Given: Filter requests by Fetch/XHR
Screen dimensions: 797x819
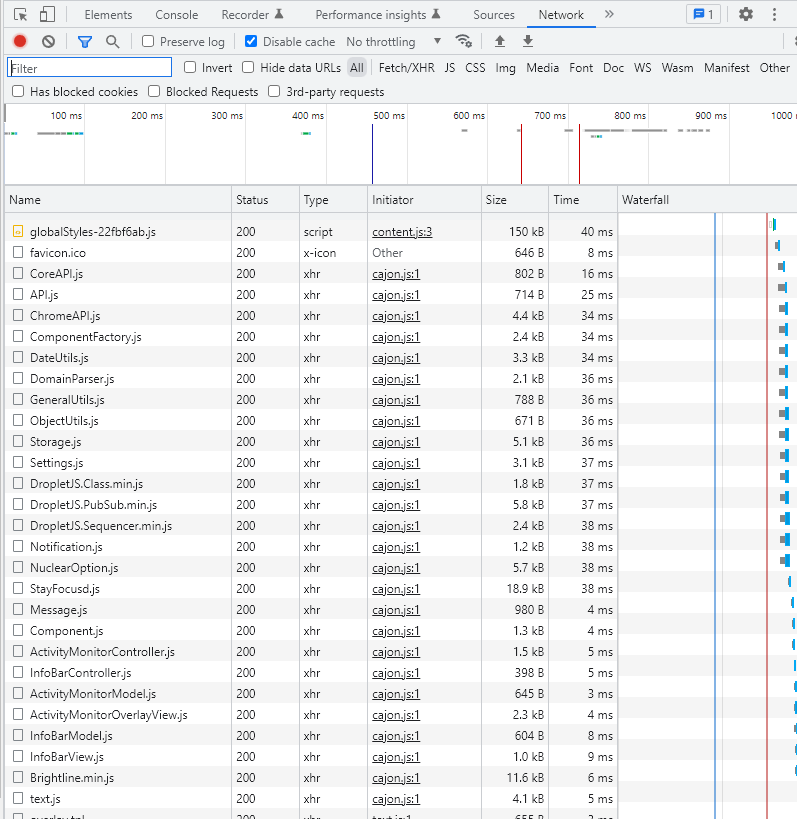Looking at the screenshot, I should pos(406,68).
